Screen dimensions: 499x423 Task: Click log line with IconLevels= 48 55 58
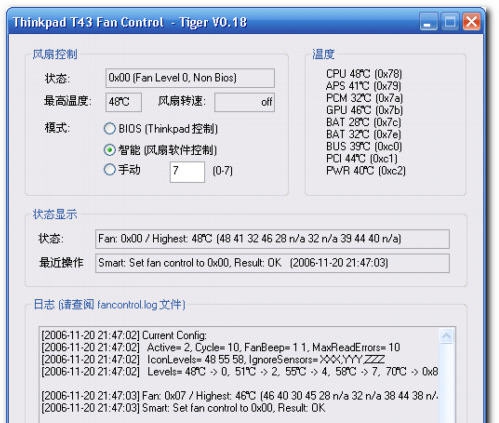(213, 359)
